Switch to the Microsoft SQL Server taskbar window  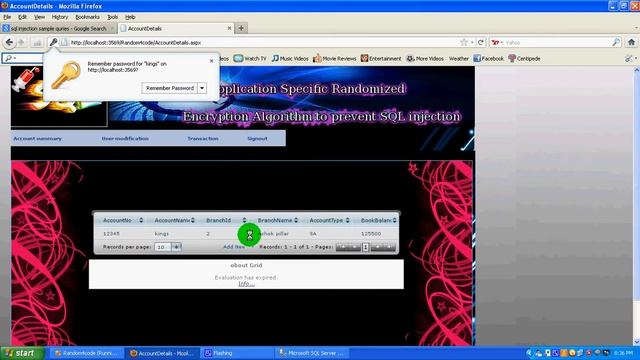click(x=312, y=353)
